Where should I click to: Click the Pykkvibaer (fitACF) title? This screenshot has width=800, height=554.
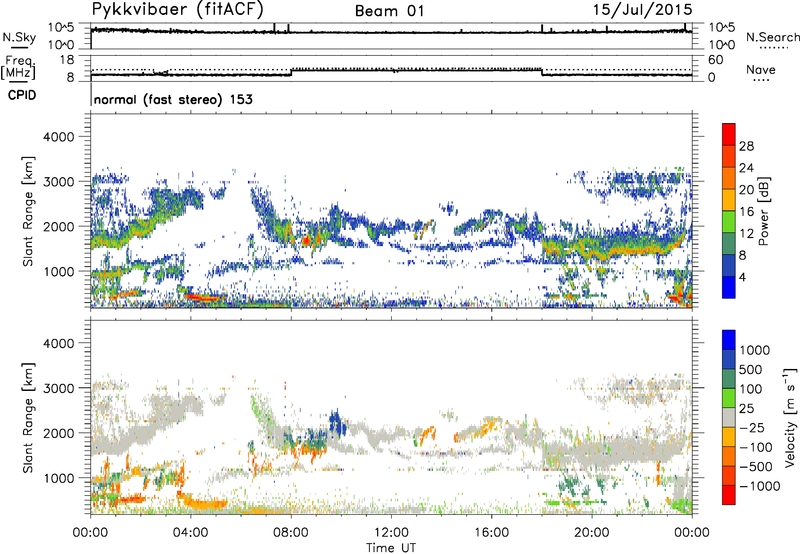pos(177,9)
